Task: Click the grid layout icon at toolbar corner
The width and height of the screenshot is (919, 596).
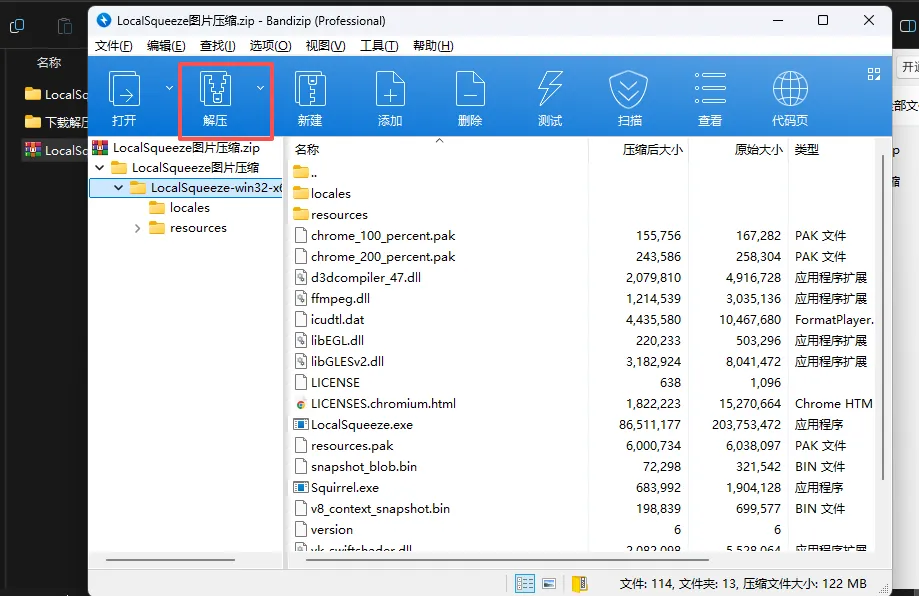Action: pyautogui.click(x=874, y=74)
